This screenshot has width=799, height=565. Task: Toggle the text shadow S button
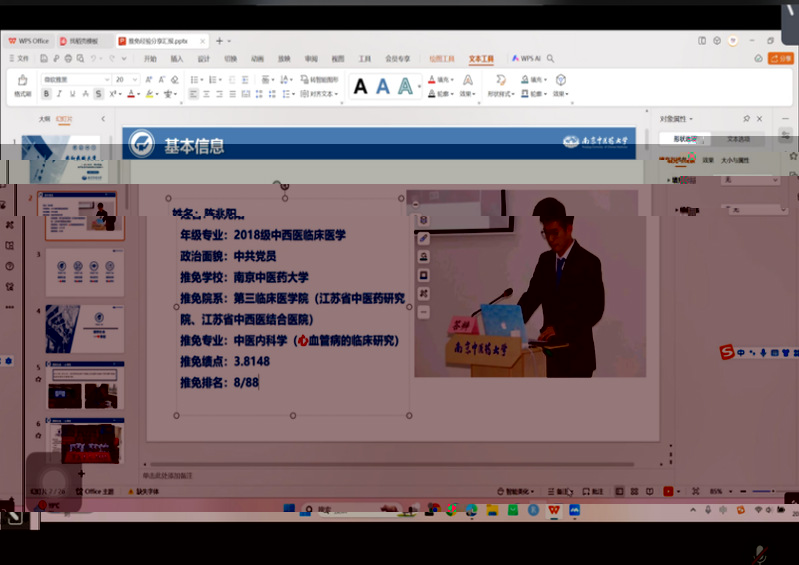coord(98,94)
